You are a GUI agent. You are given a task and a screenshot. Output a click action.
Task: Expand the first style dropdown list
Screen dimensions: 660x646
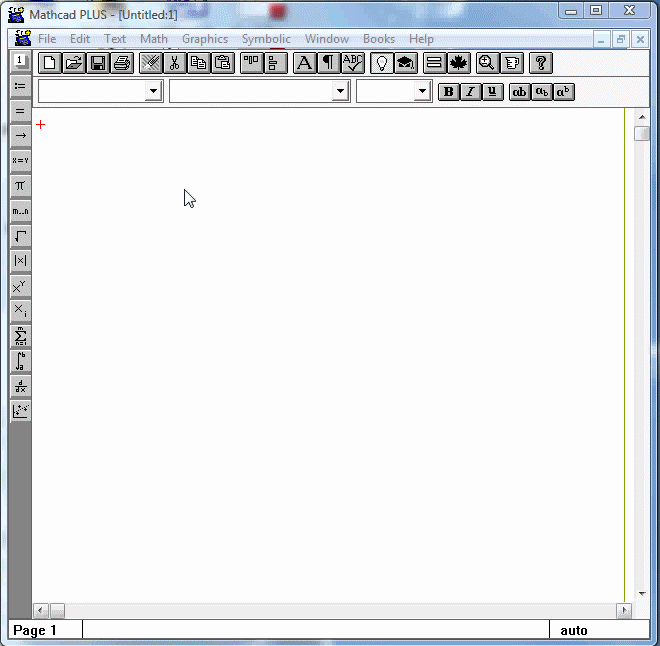click(x=153, y=92)
